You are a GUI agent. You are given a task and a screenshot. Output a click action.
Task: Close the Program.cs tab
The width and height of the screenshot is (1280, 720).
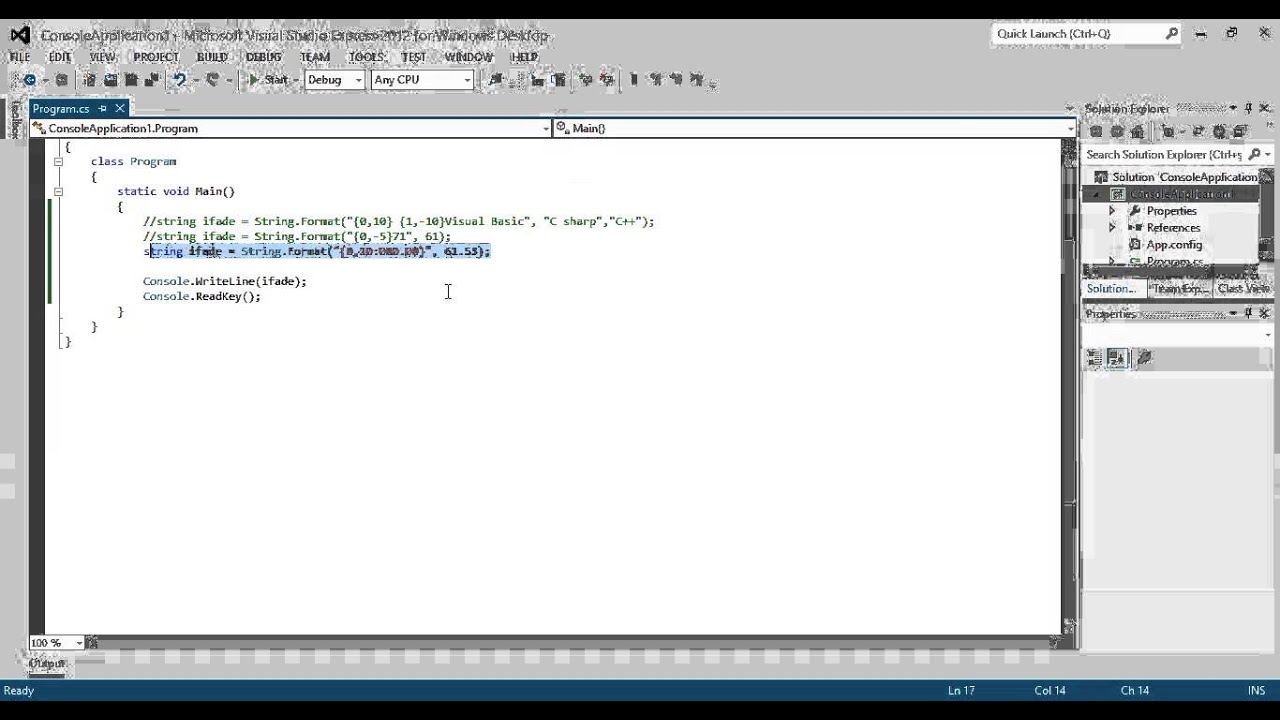pos(120,108)
